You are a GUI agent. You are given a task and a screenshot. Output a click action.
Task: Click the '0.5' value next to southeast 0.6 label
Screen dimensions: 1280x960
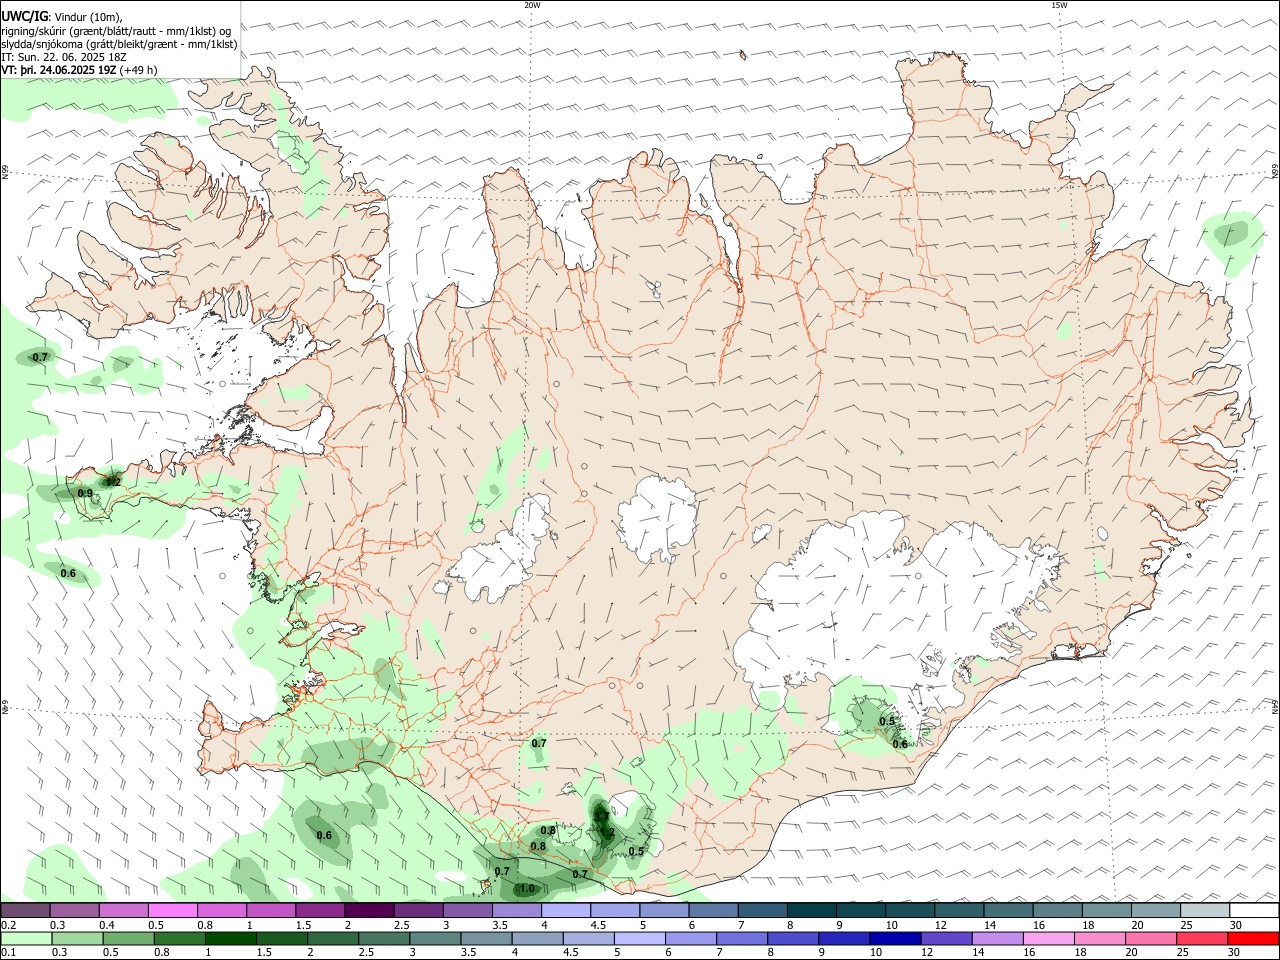pyautogui.click(x=887, y=722)
